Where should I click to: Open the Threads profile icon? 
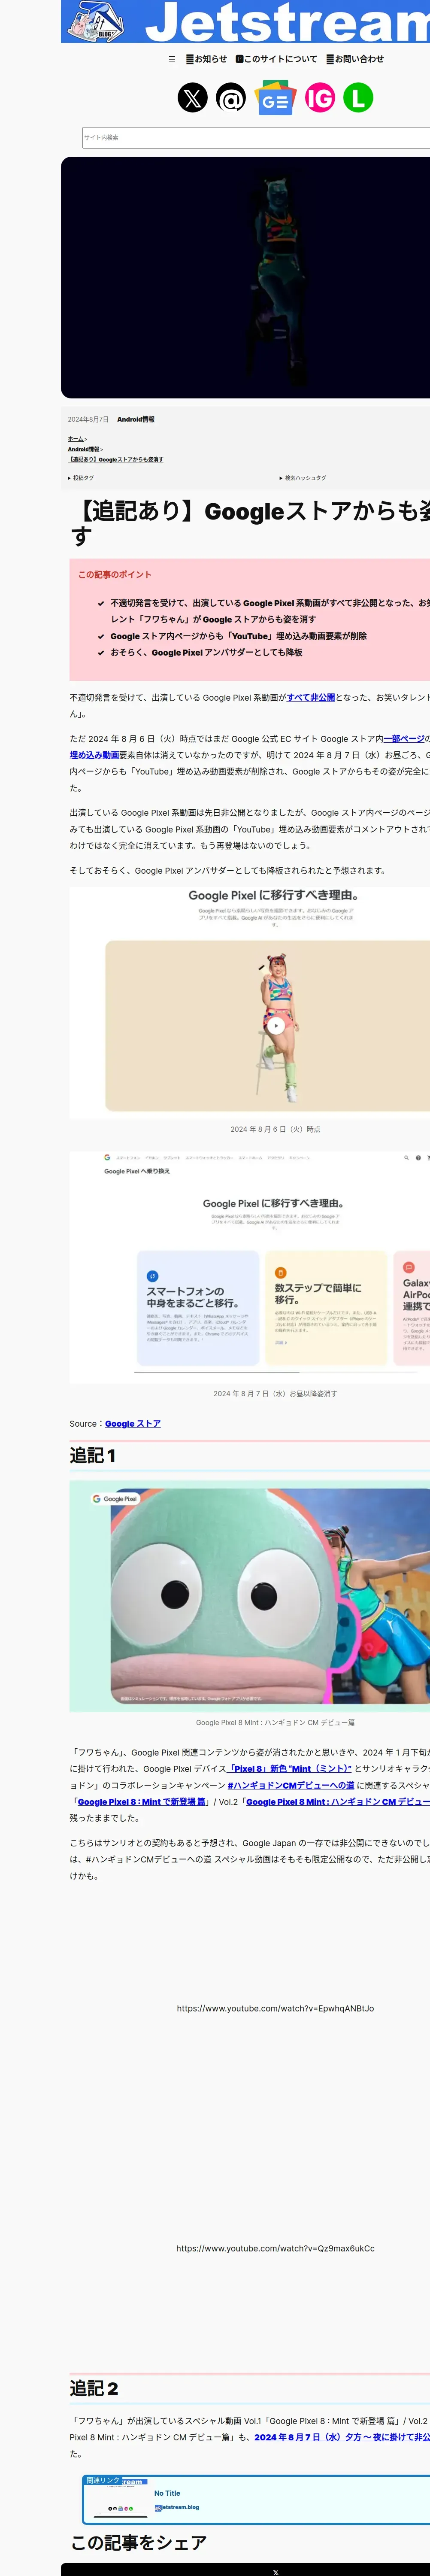pyautogui.click(x=231, y=97)
